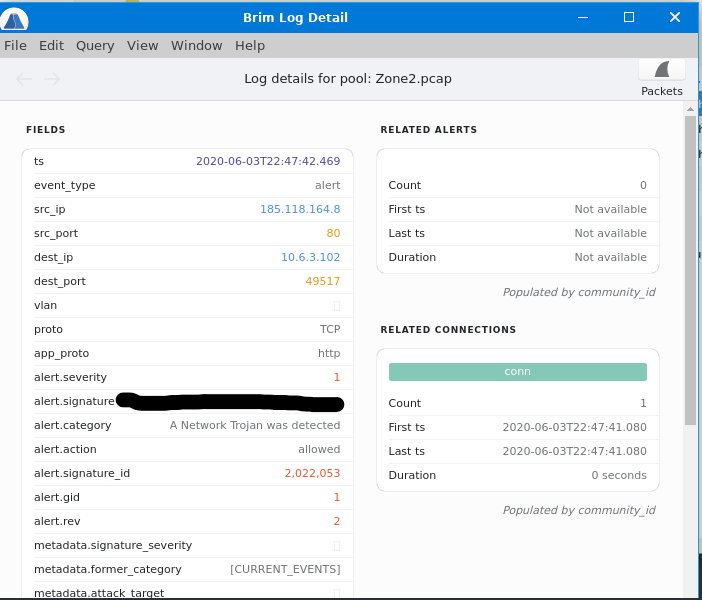Click the Brim app logo in title bar
This screenshot has height=600, width=702.
[x=14, y=19]
